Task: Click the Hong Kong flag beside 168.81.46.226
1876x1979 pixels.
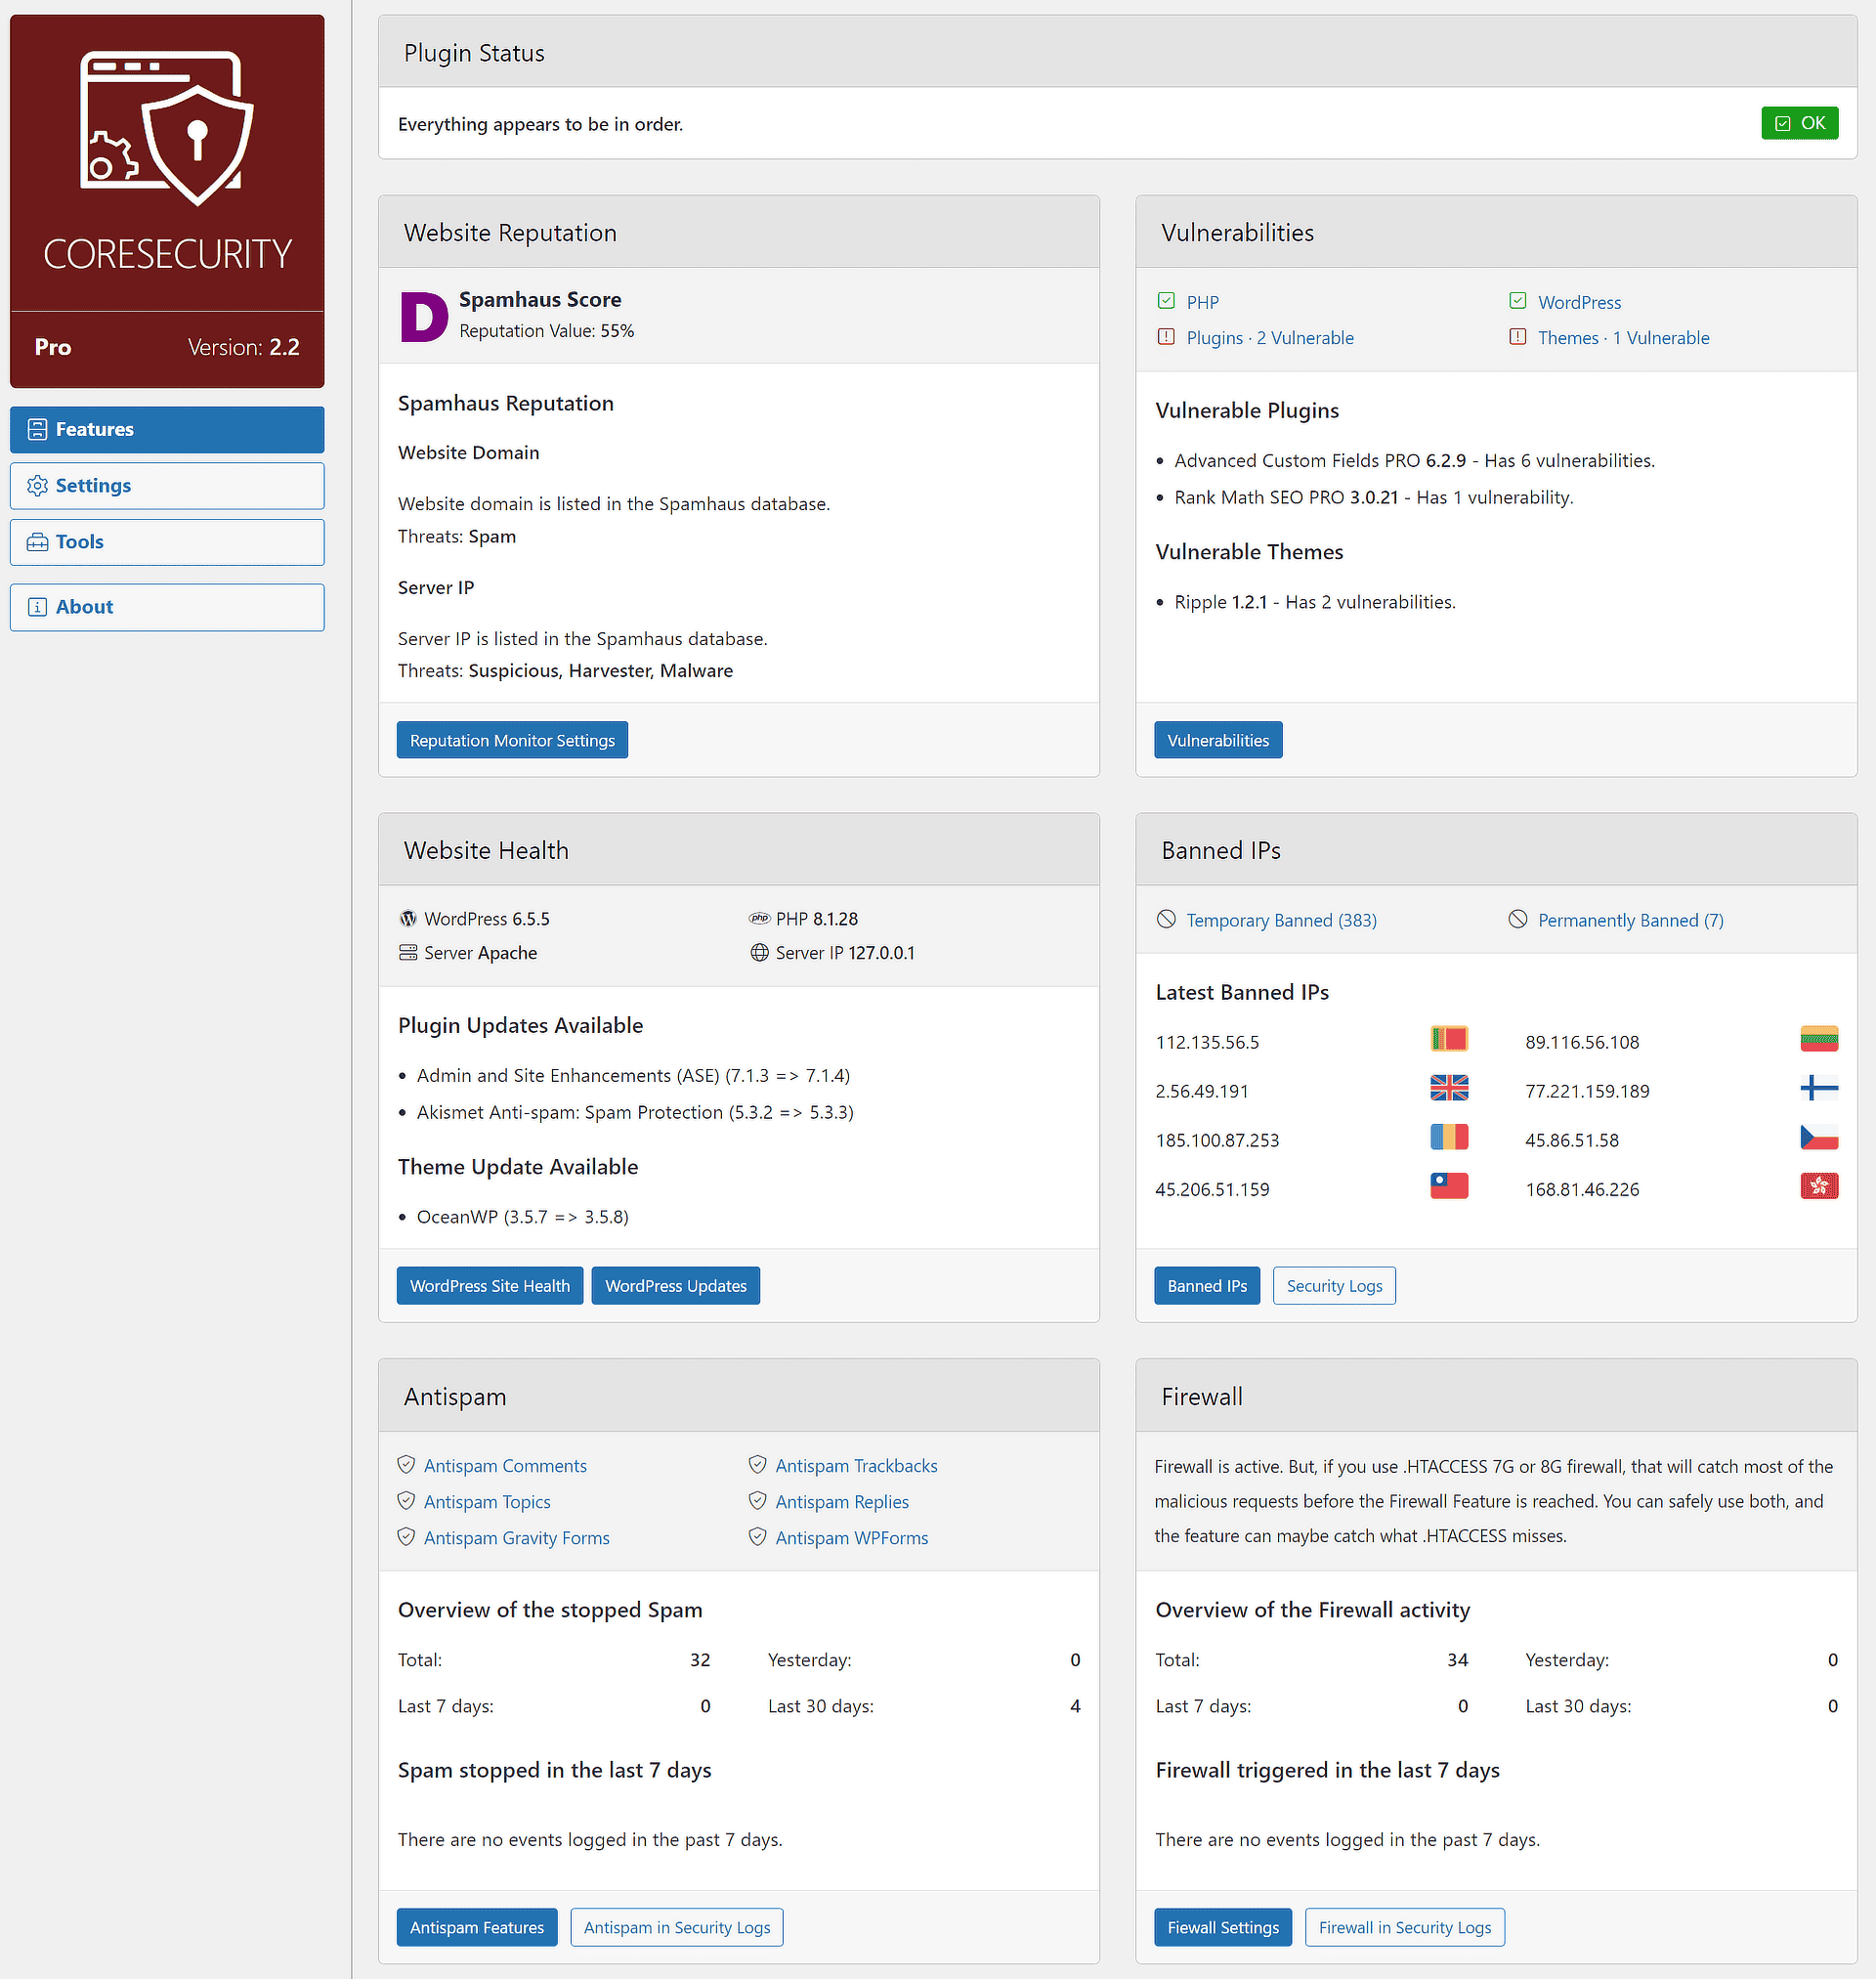Action: pyautogui.click(x=1818, y=1186)
